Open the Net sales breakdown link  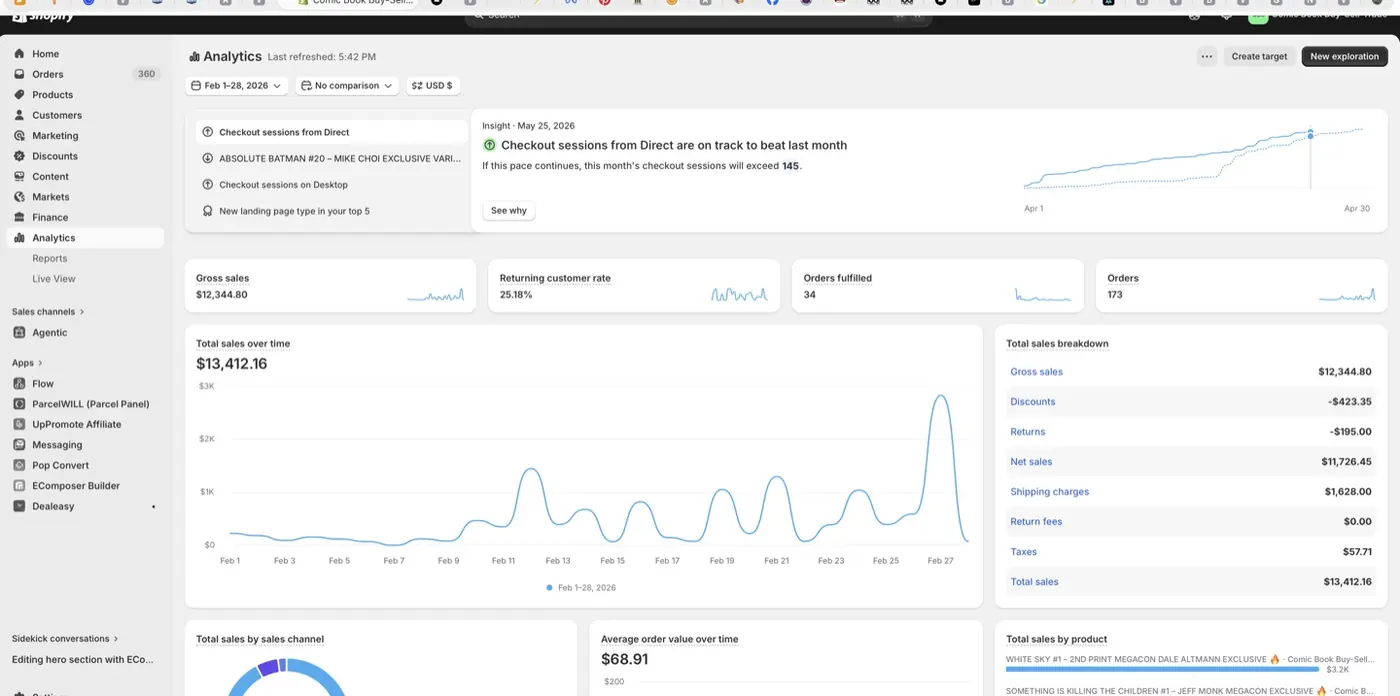(x=1031, y=462)
